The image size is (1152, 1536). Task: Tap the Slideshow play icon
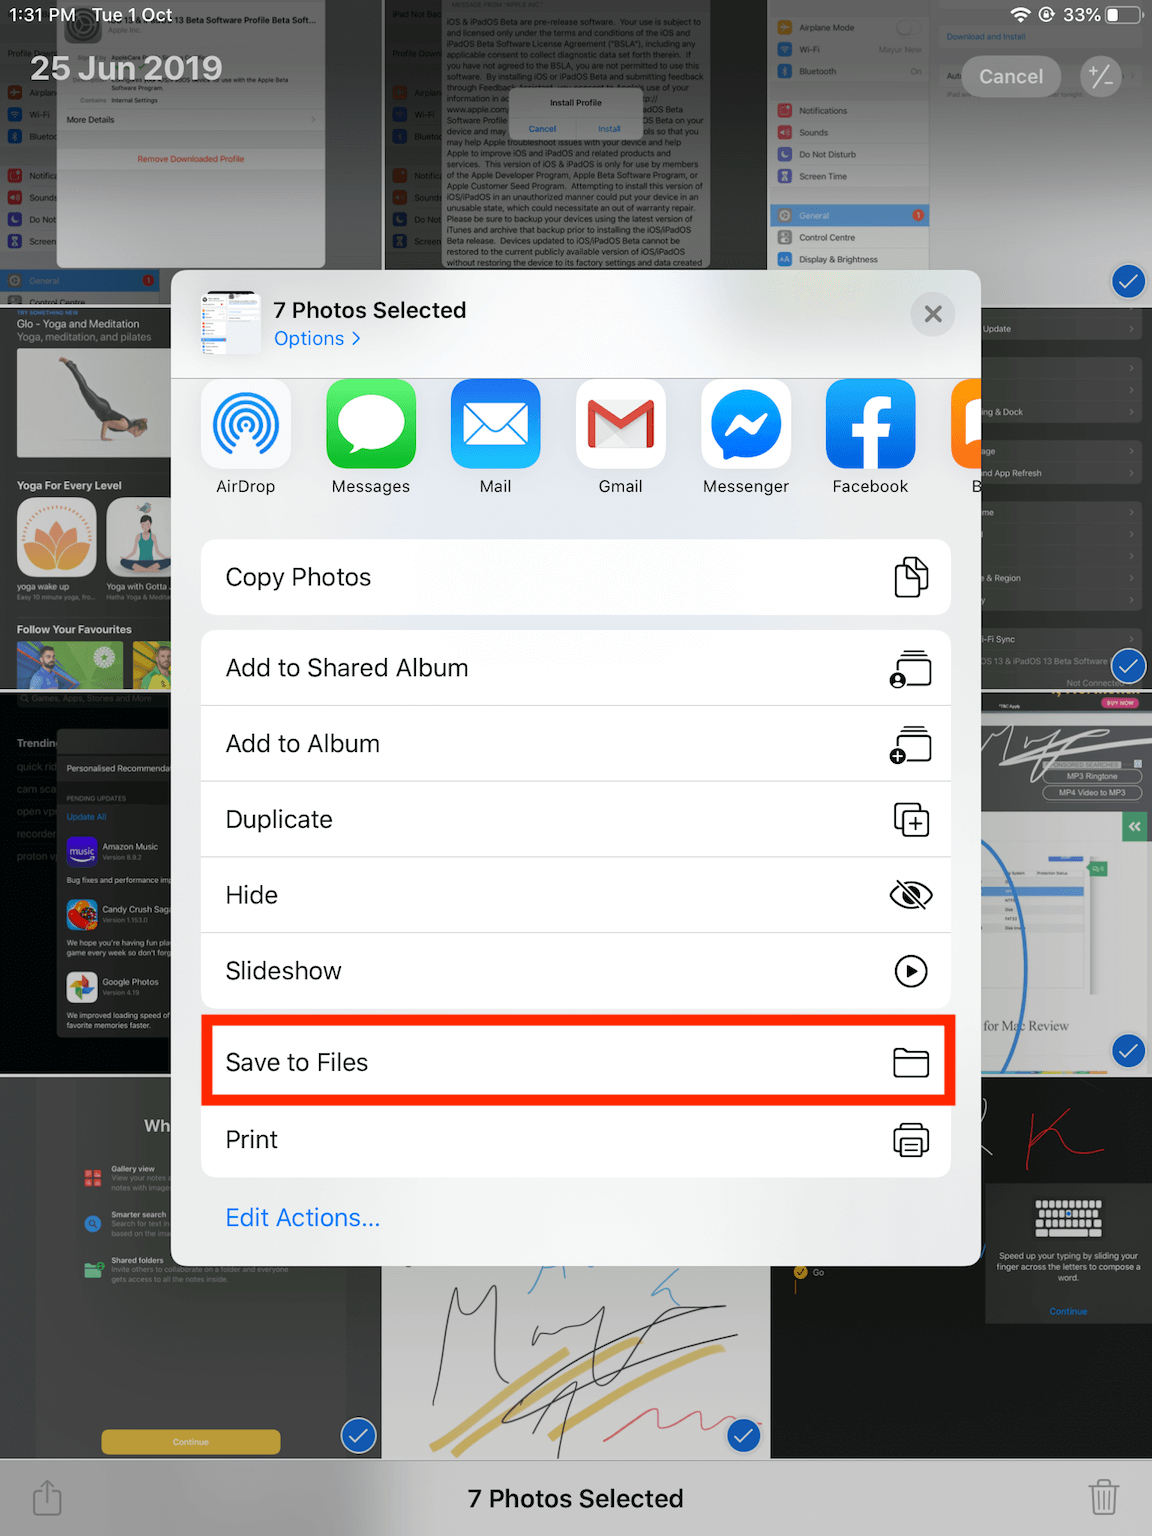coord(911,970)
